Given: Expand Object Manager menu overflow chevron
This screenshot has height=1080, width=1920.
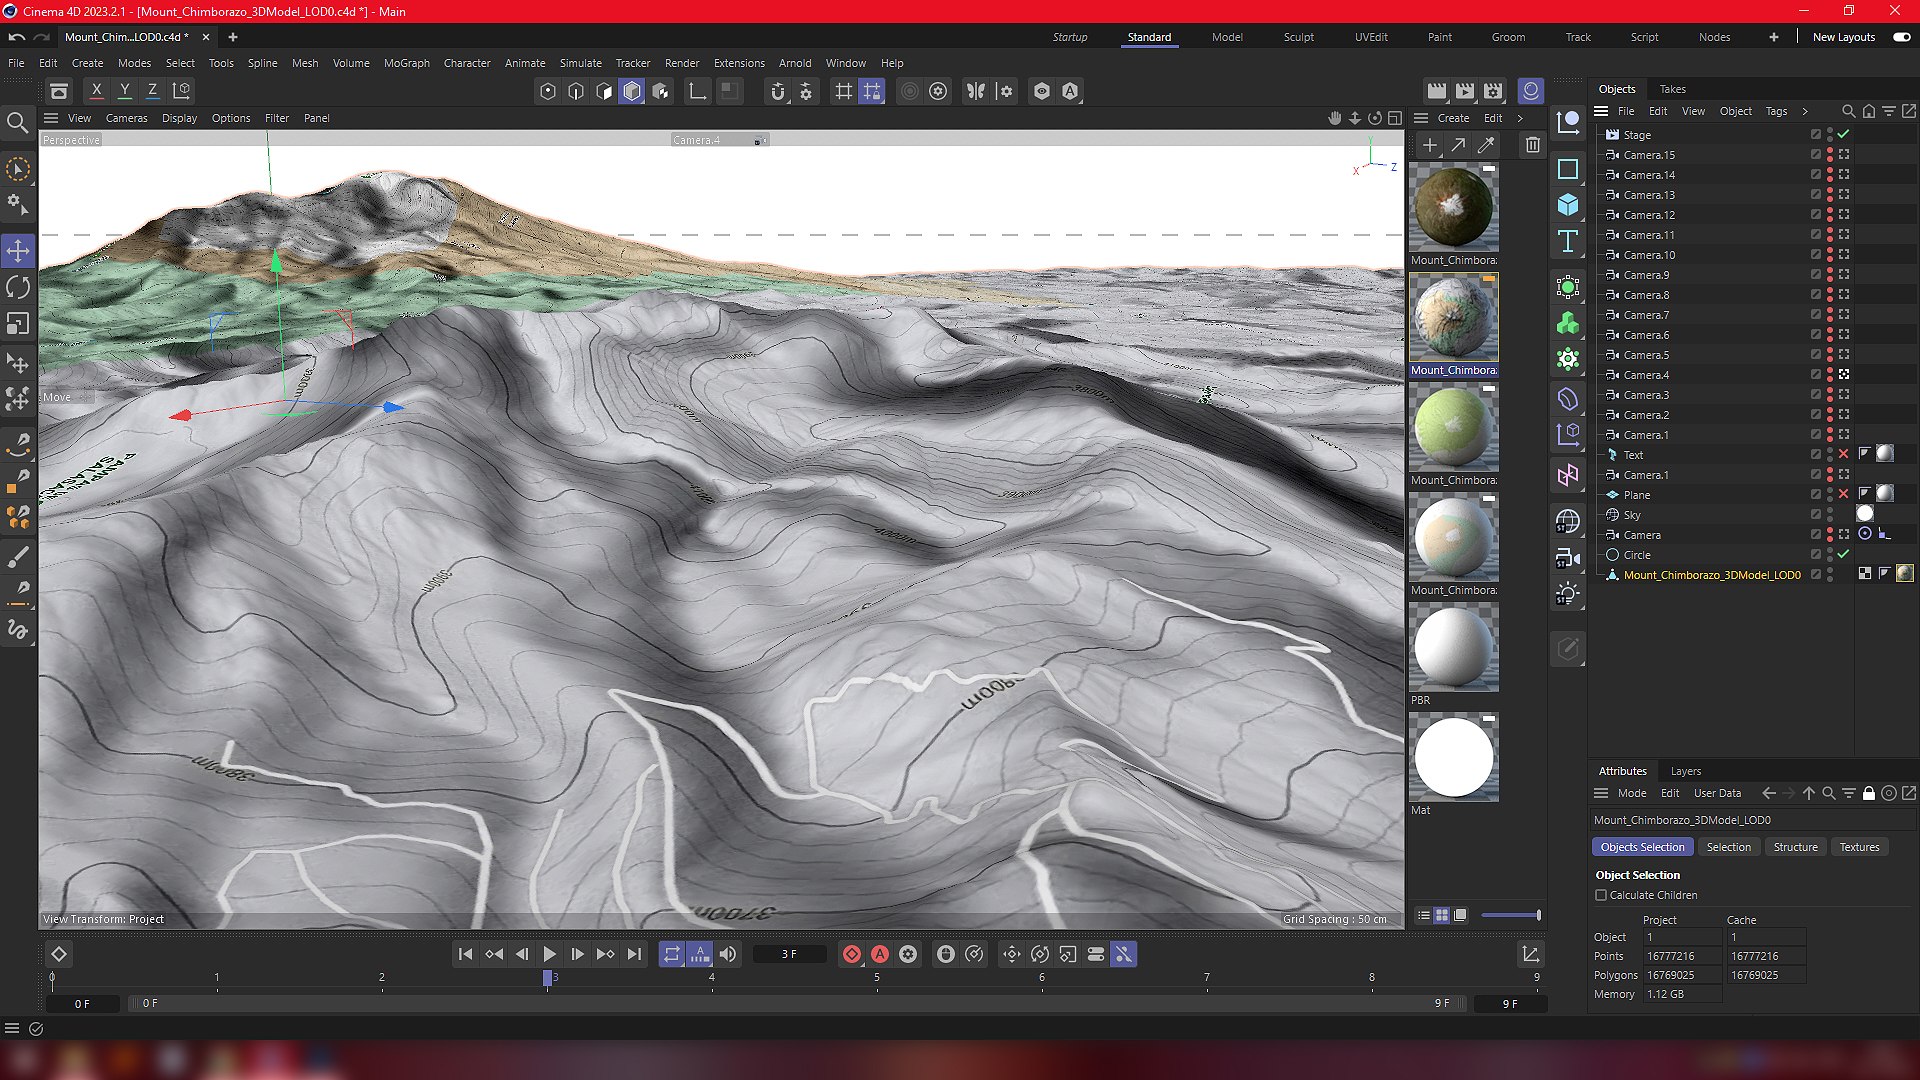Looking at the screenshot, I should tap(1805, 111).
